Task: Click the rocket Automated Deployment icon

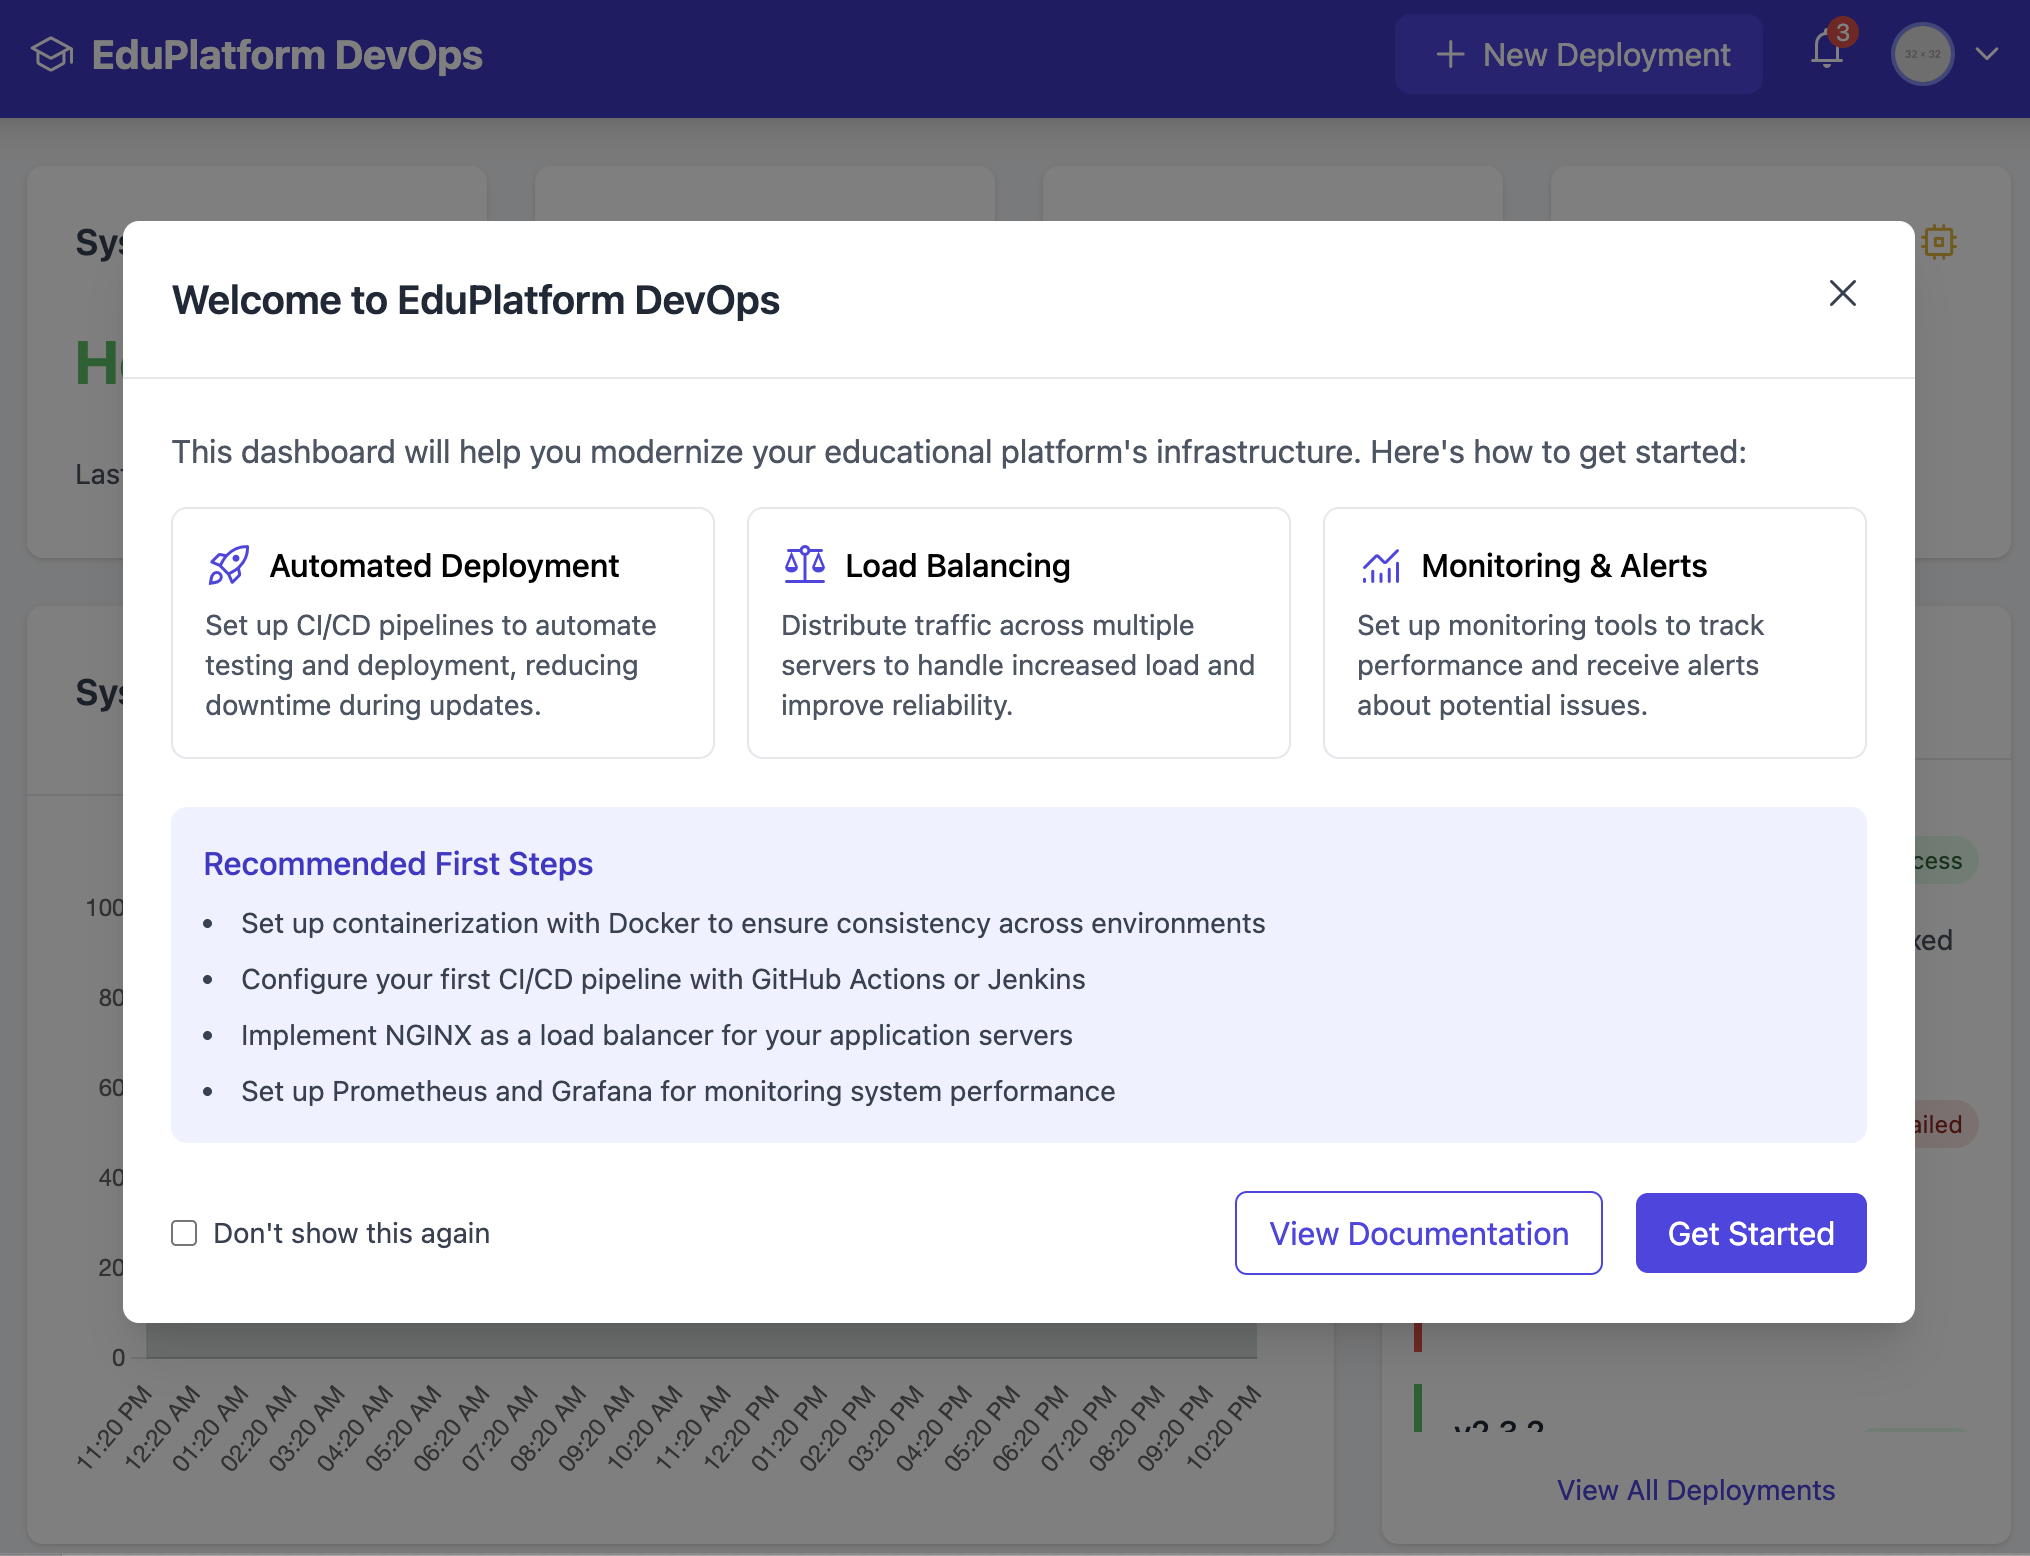Action: click(x=228, y=566)
